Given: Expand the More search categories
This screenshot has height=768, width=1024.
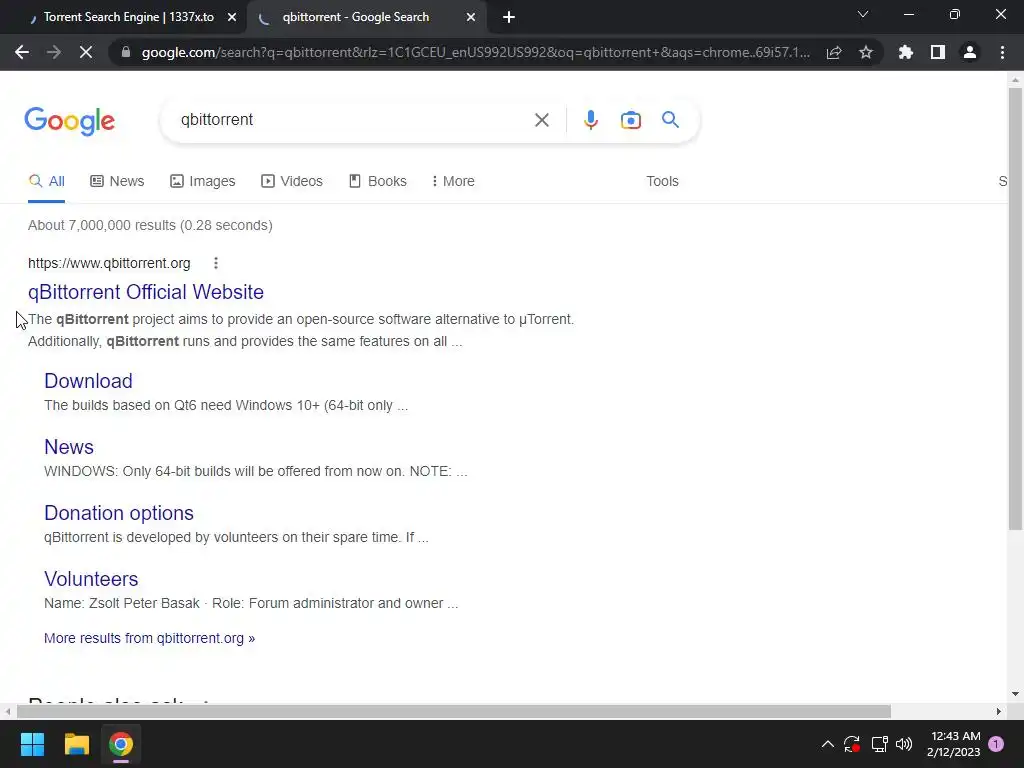Looking at the screenshot, I should 453,182.
